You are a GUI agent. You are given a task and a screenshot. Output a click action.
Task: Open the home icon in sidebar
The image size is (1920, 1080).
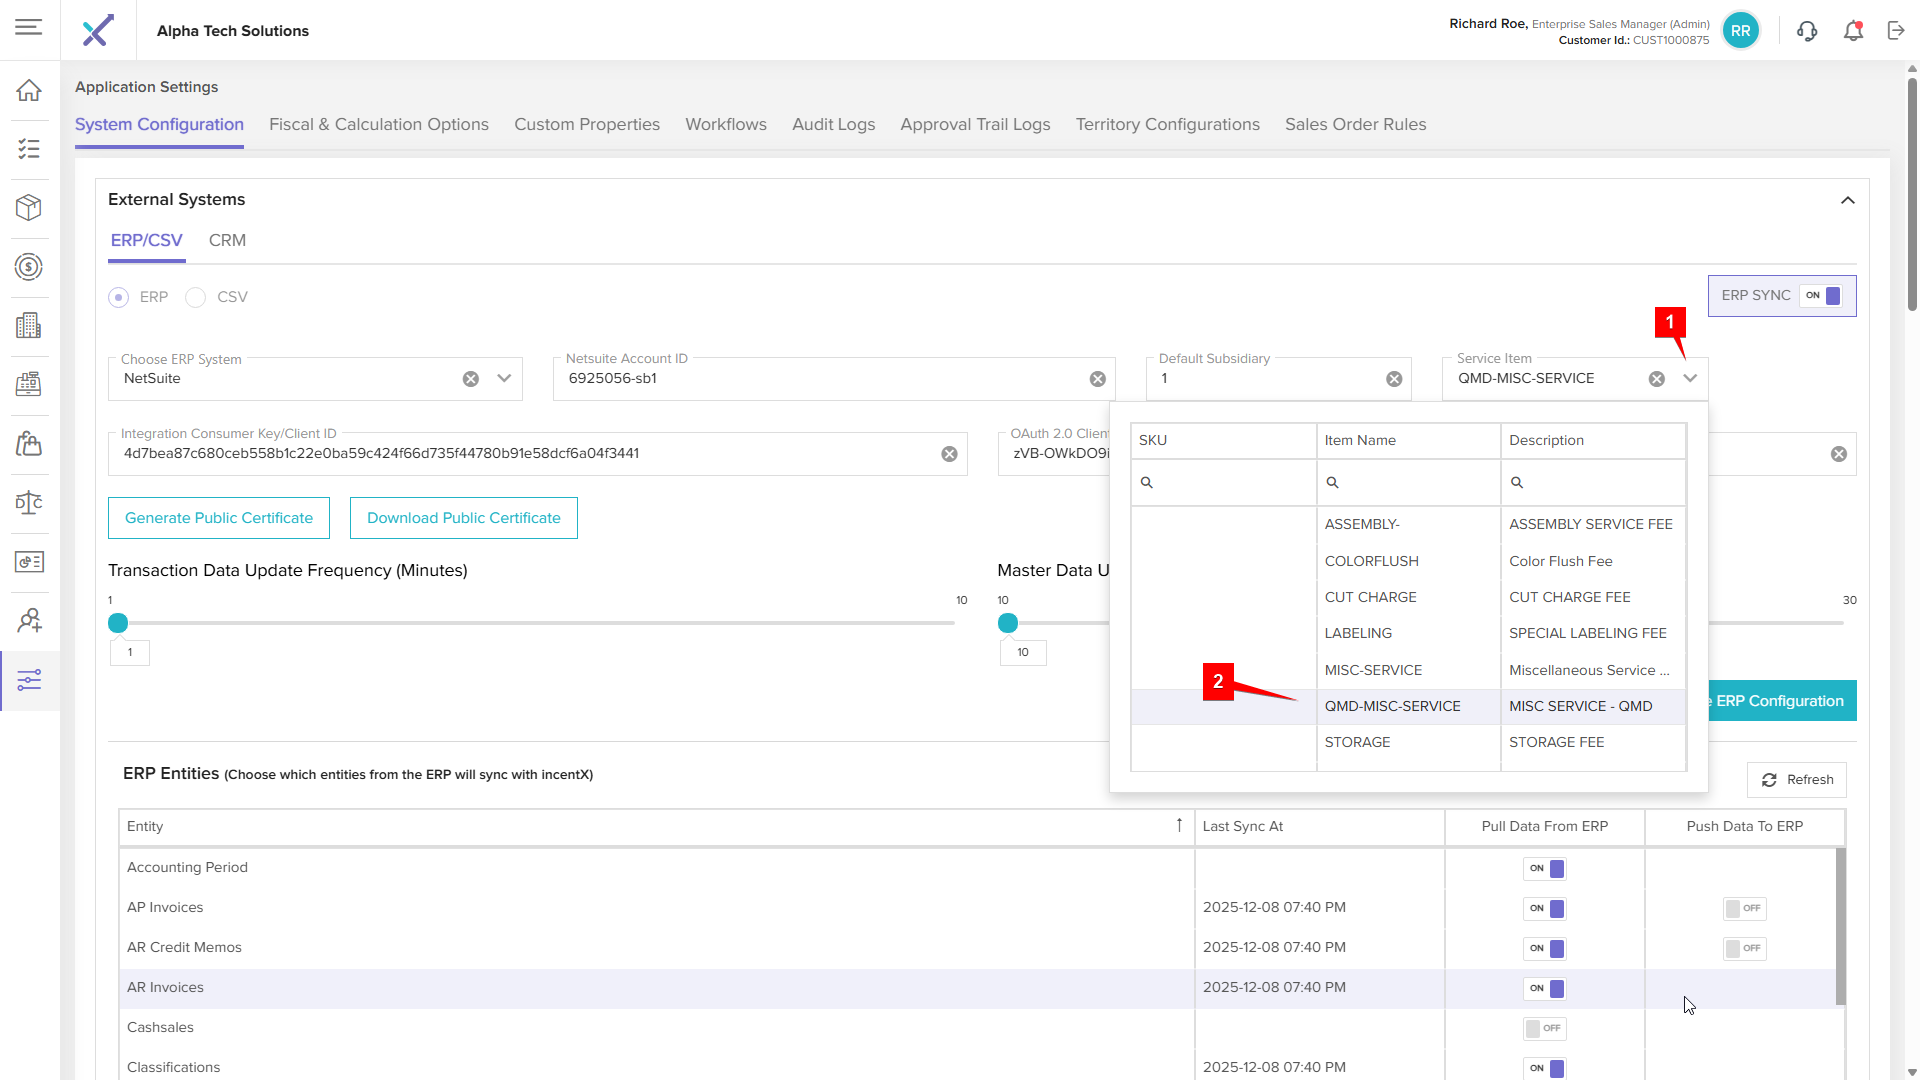coord(29,90)
